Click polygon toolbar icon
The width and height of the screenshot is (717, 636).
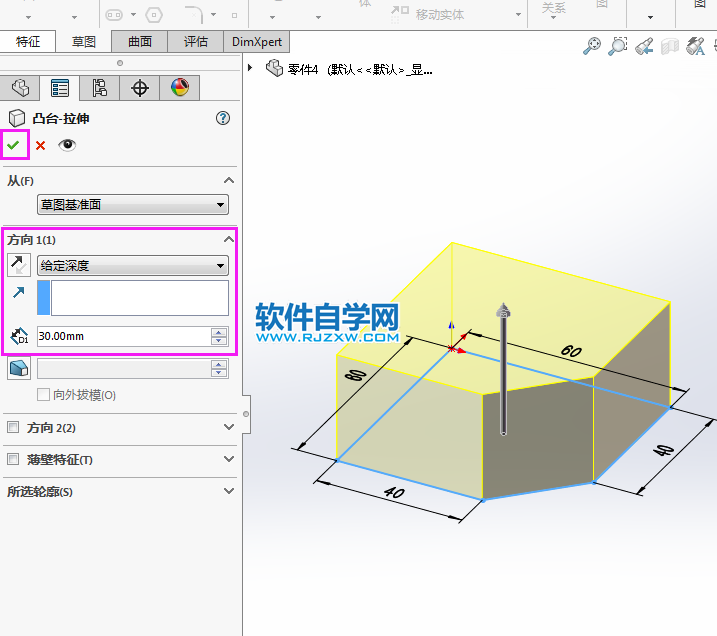pos(154,15)
